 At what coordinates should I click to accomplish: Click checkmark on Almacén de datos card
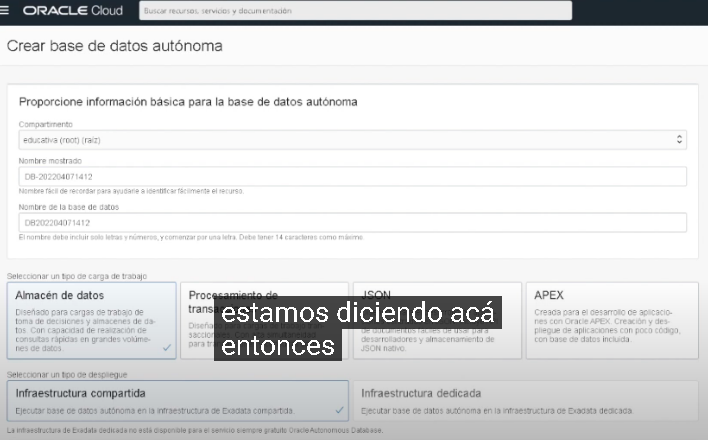[167, 347]
